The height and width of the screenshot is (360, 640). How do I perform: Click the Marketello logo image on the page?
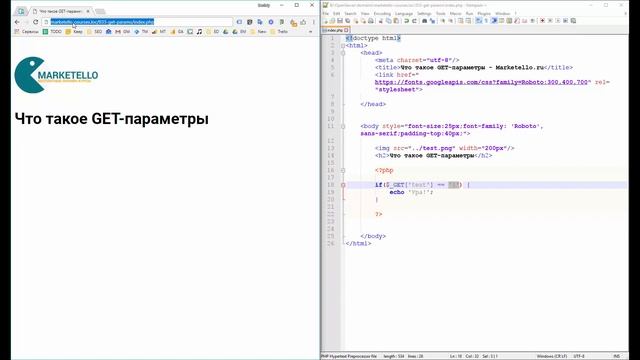[56, 75]
